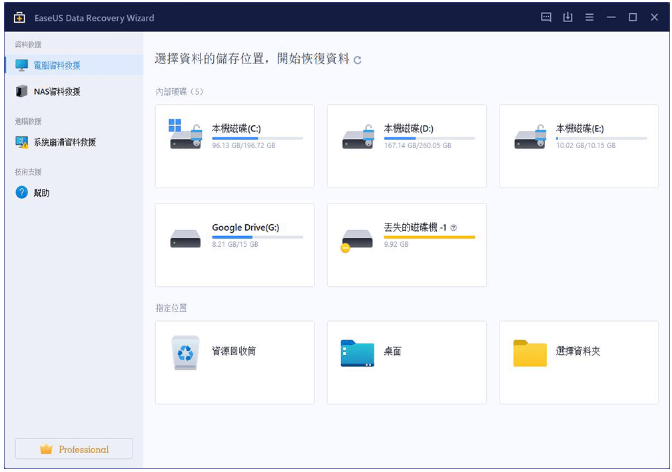Click the C: drive usage bar
The height and width of the screenshot is (472, 672).
(256, 138)
